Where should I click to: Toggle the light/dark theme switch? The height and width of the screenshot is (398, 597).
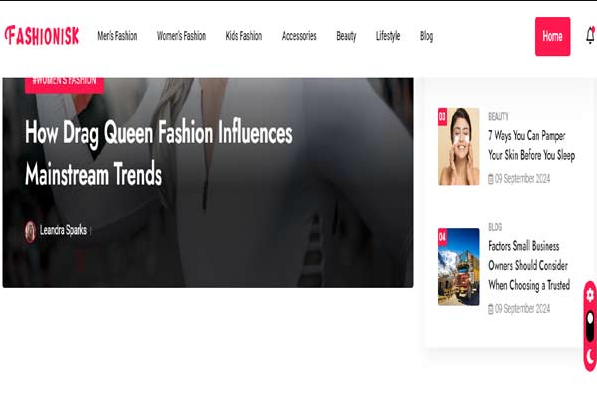(590, 326)
